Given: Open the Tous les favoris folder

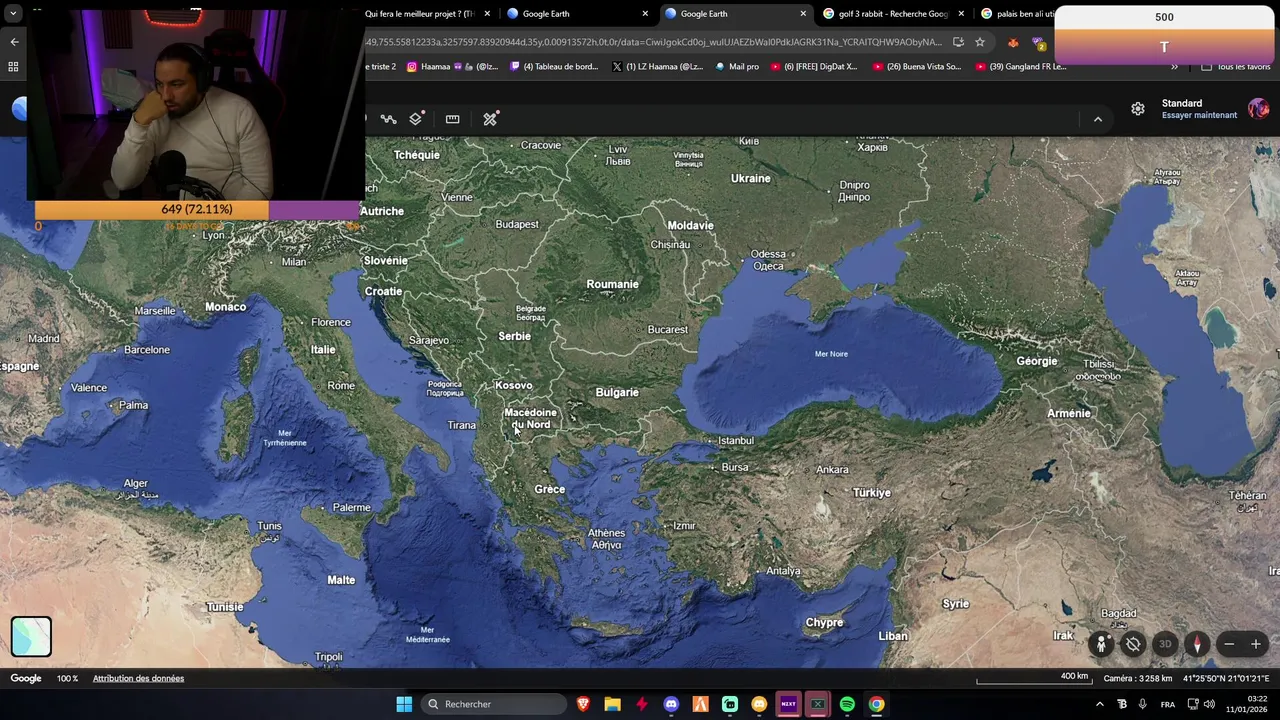Looking at the screenshot, I should point(1235,67).
